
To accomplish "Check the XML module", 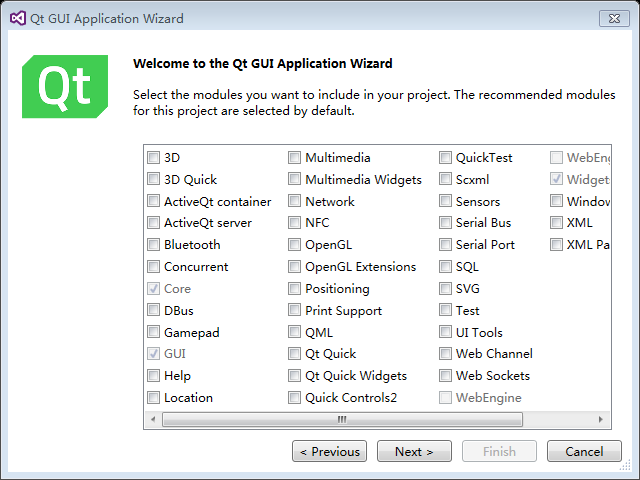I will click(x=556, y=223).
